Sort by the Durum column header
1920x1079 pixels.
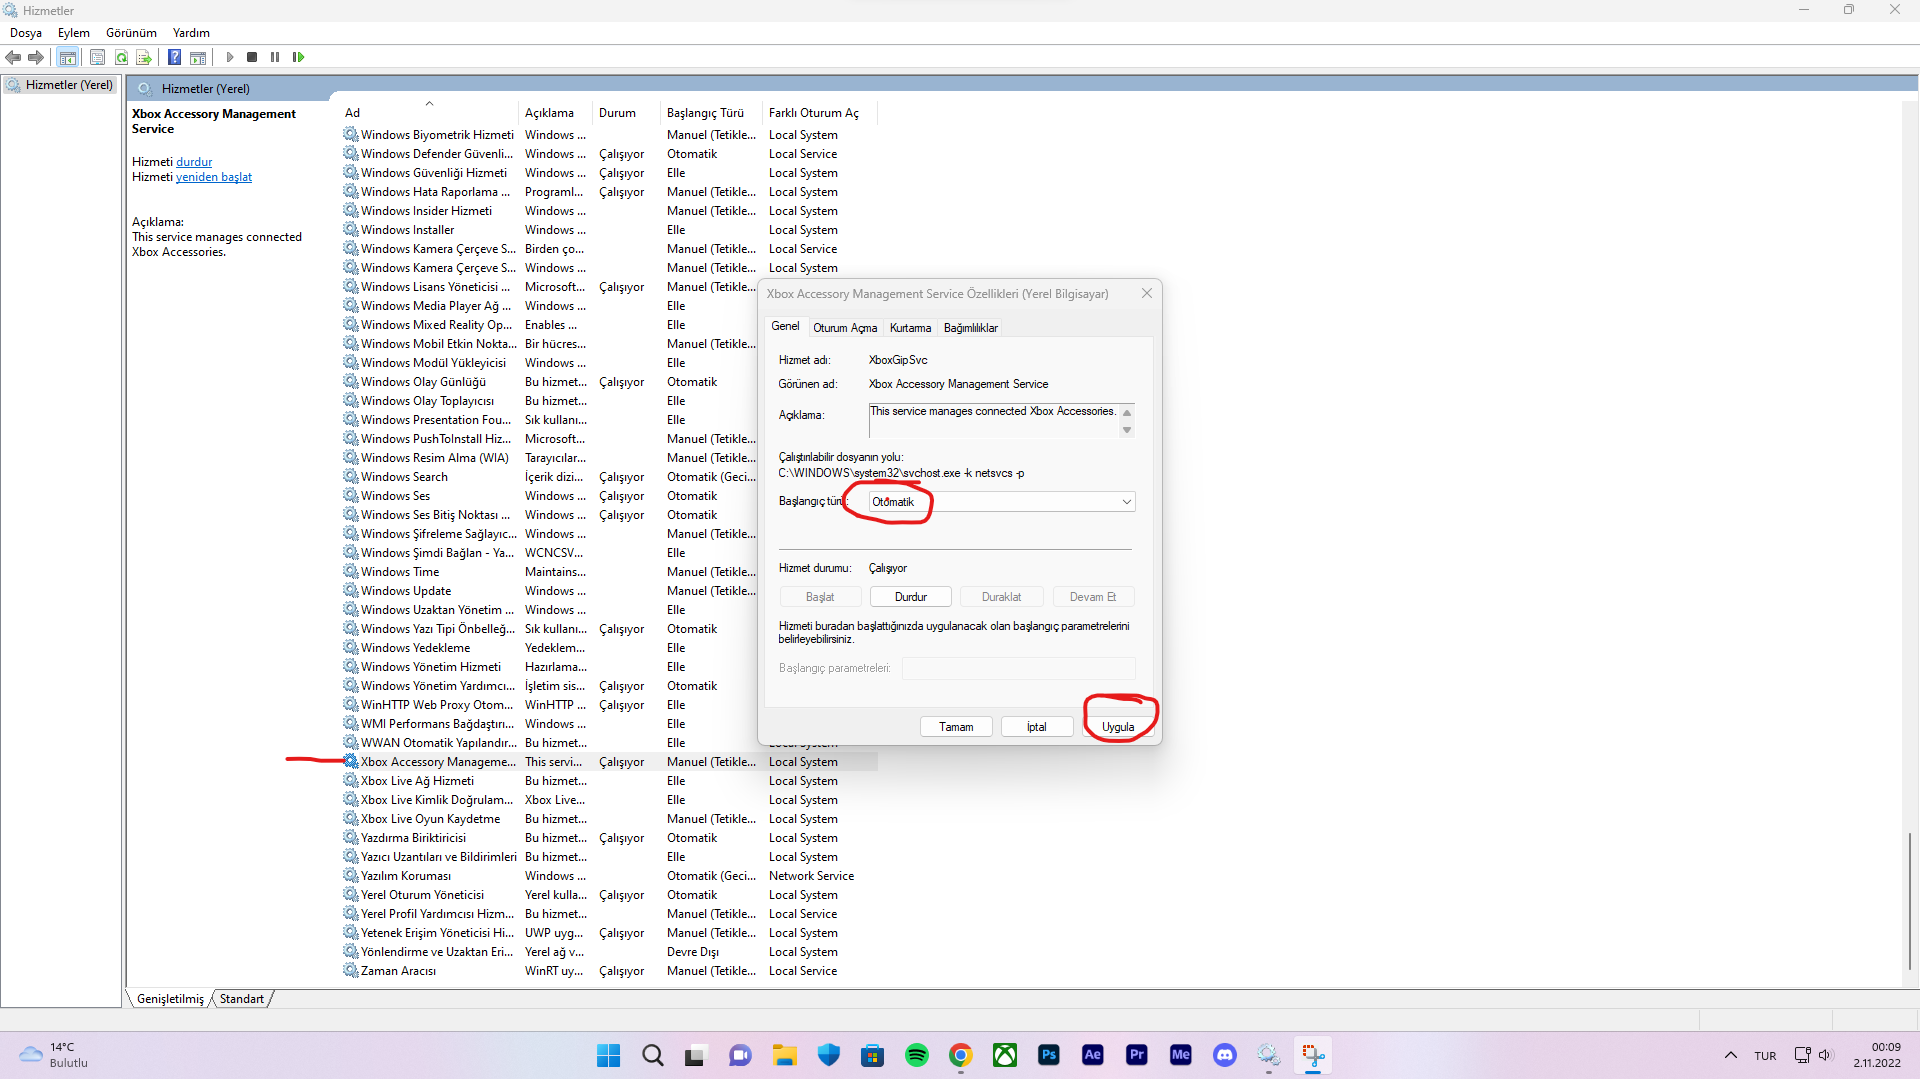[x=626, y=113]
